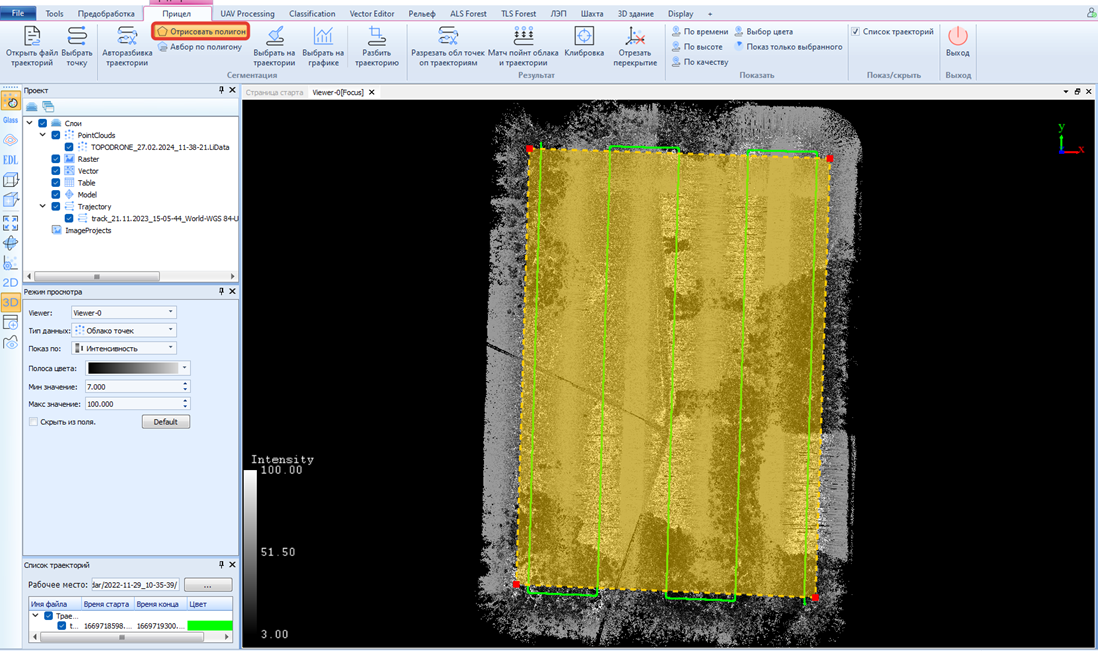Viewport: 1098px width, 651px height.
Task: Click the green trajectory color cell
Action: click(x=210, y=626)
